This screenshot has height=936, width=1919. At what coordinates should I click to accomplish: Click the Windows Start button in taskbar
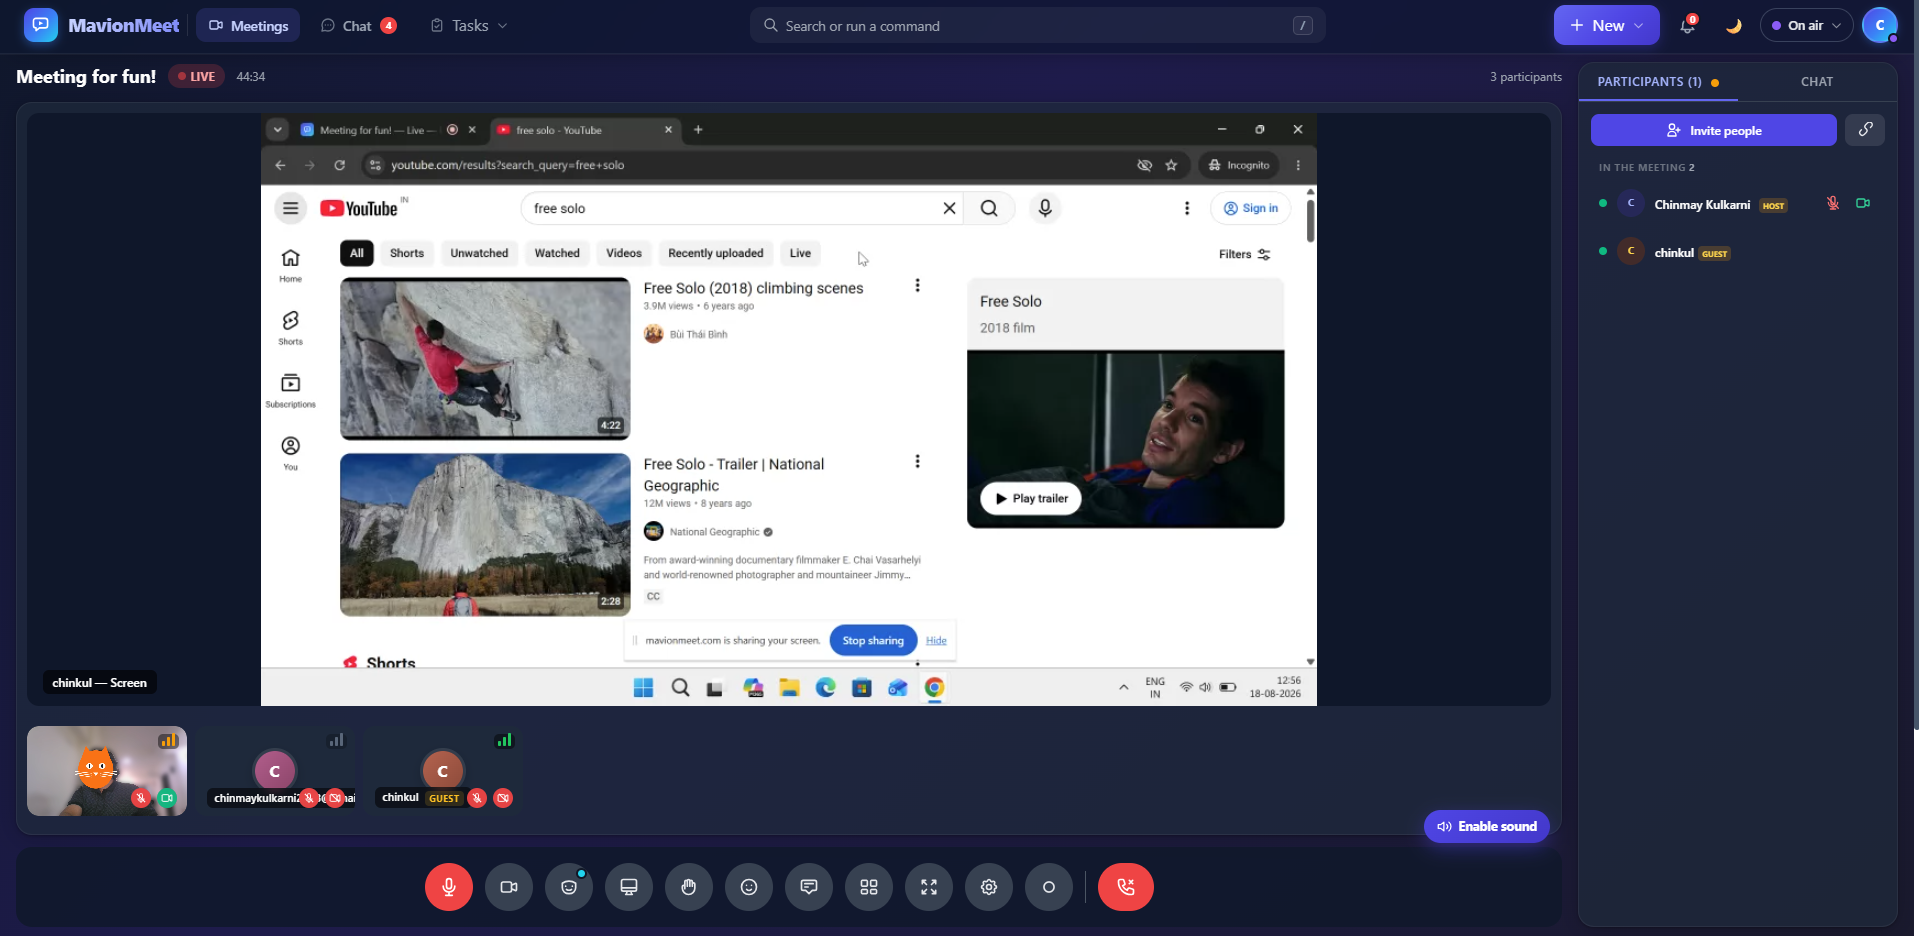(644, 688)
